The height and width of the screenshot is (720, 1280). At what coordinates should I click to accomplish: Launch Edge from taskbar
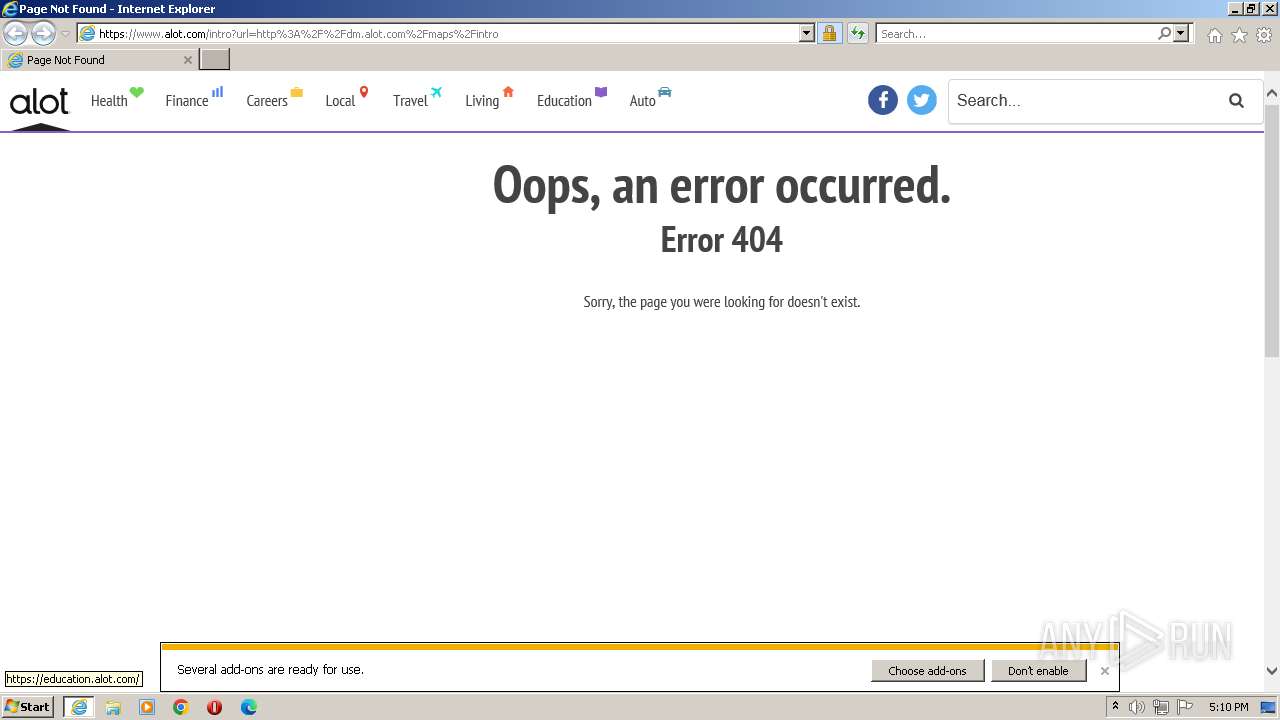[249, 707]
